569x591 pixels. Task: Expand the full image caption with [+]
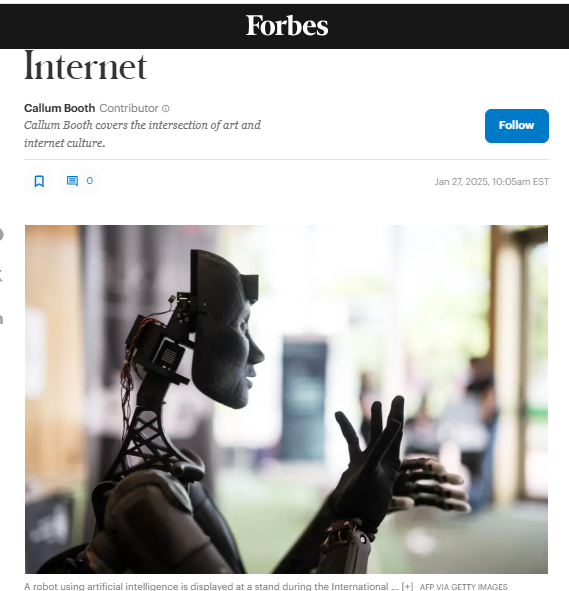point(407,586)
